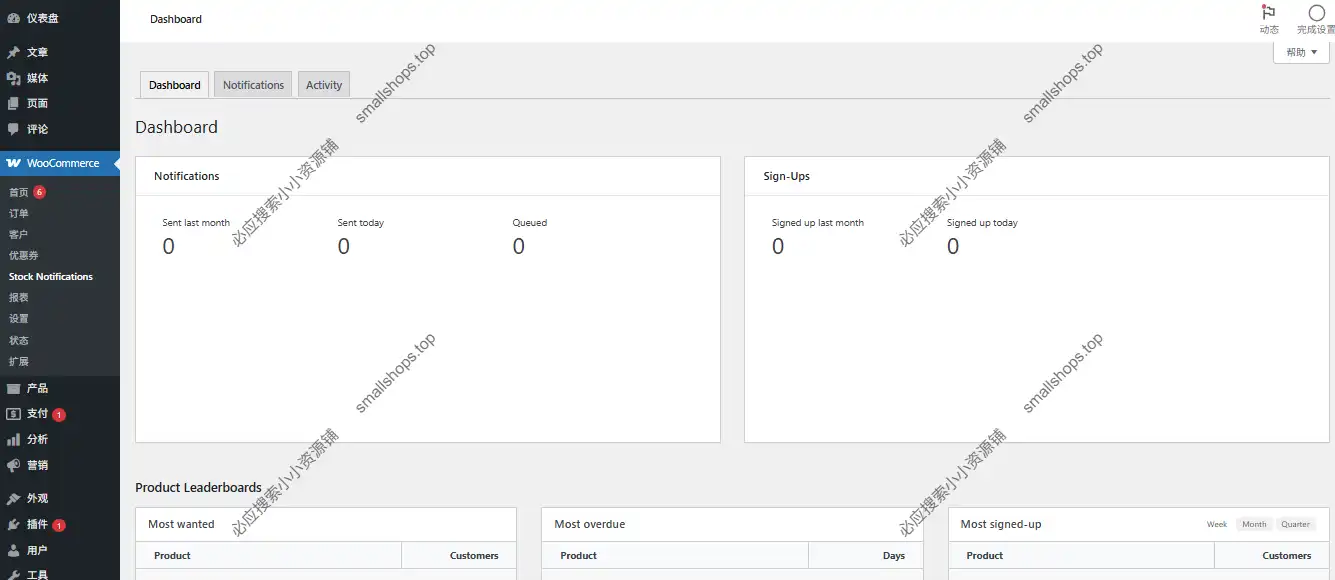
Task: Select Month view in Most signed-up panel
Action: point(1253,524)
